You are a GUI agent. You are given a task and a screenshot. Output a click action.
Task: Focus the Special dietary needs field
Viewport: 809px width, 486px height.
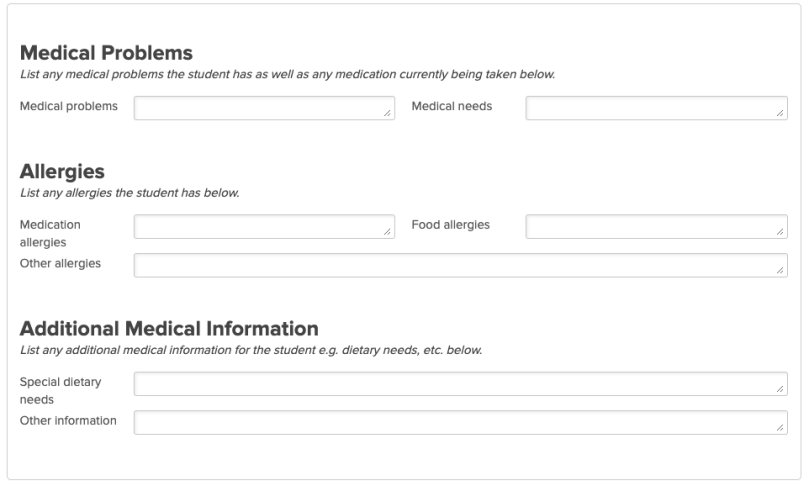460,384
